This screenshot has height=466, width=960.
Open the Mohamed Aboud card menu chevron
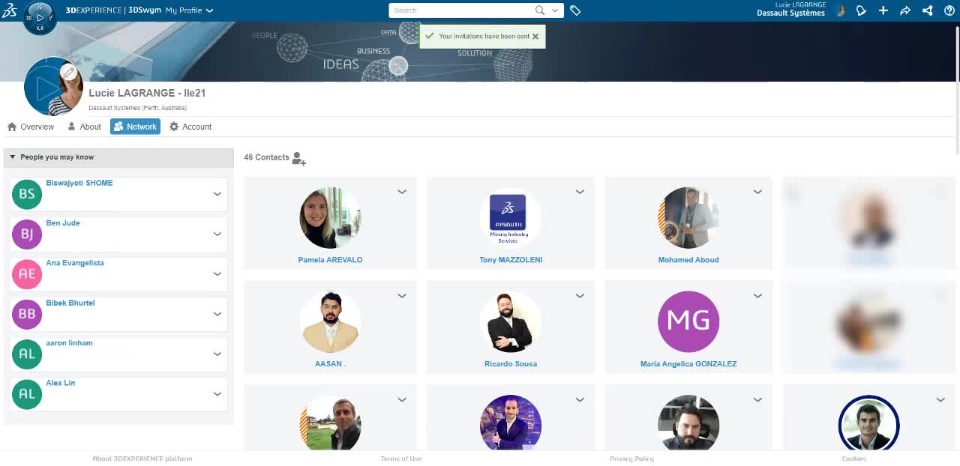[x=757, y=192]
